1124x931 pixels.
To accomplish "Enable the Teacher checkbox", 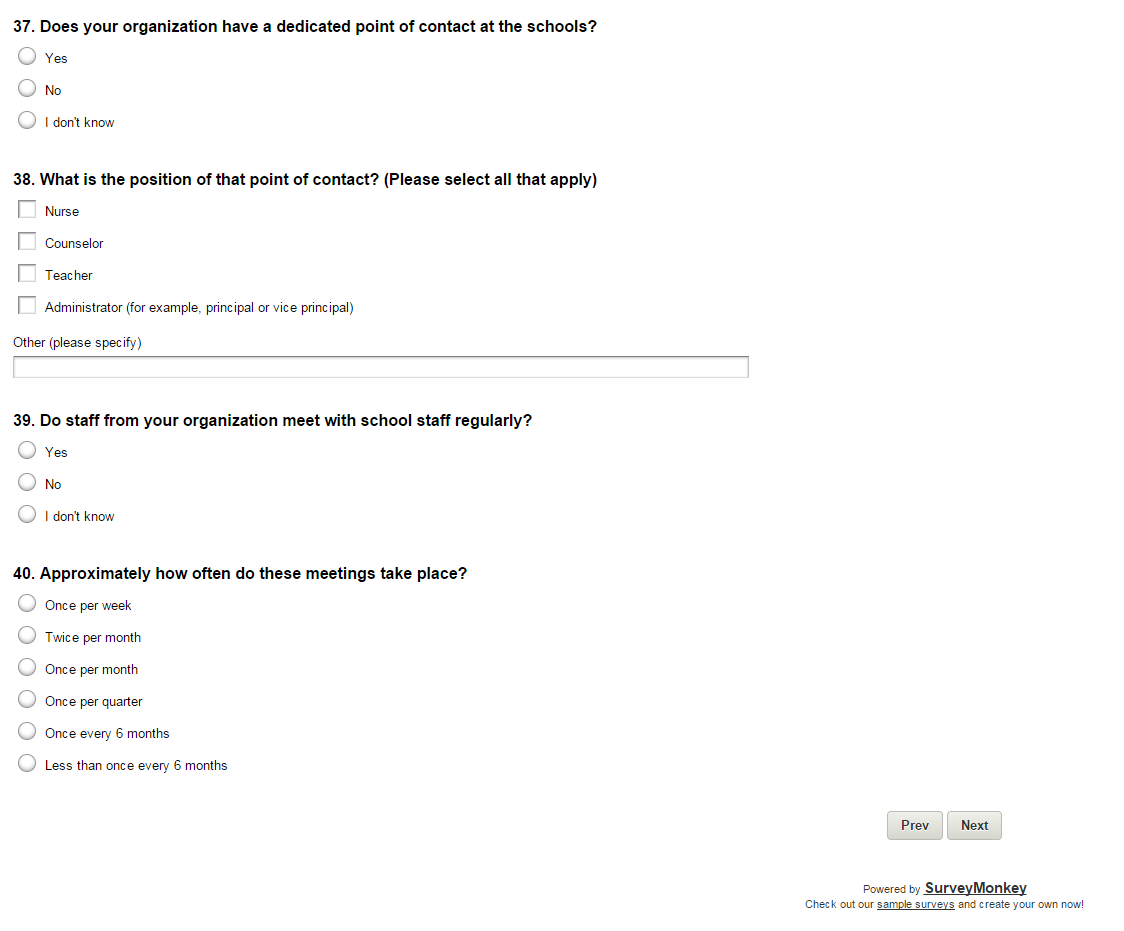I will click(x=27, y=274).
